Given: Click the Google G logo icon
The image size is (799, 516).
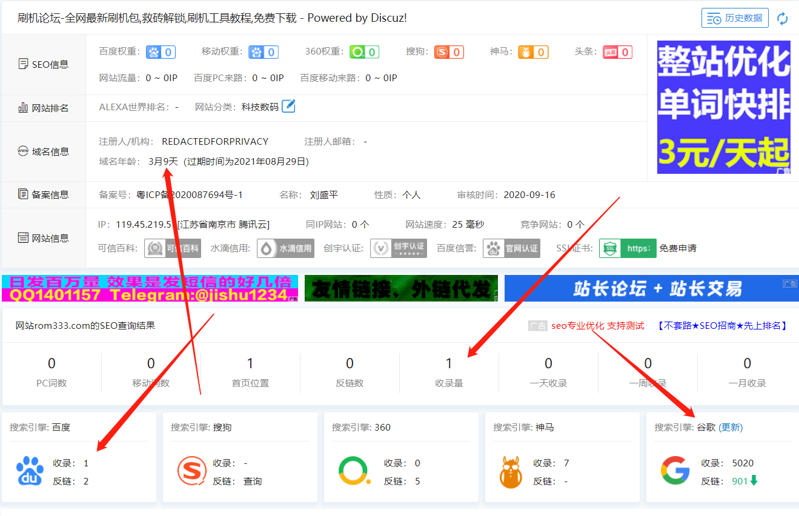Looking at the screenshot, I should coord(675,470).
